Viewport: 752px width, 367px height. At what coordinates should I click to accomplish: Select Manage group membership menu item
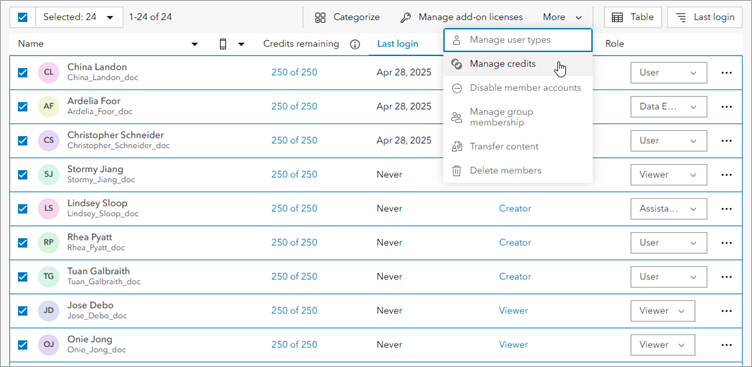pos(518,117)
